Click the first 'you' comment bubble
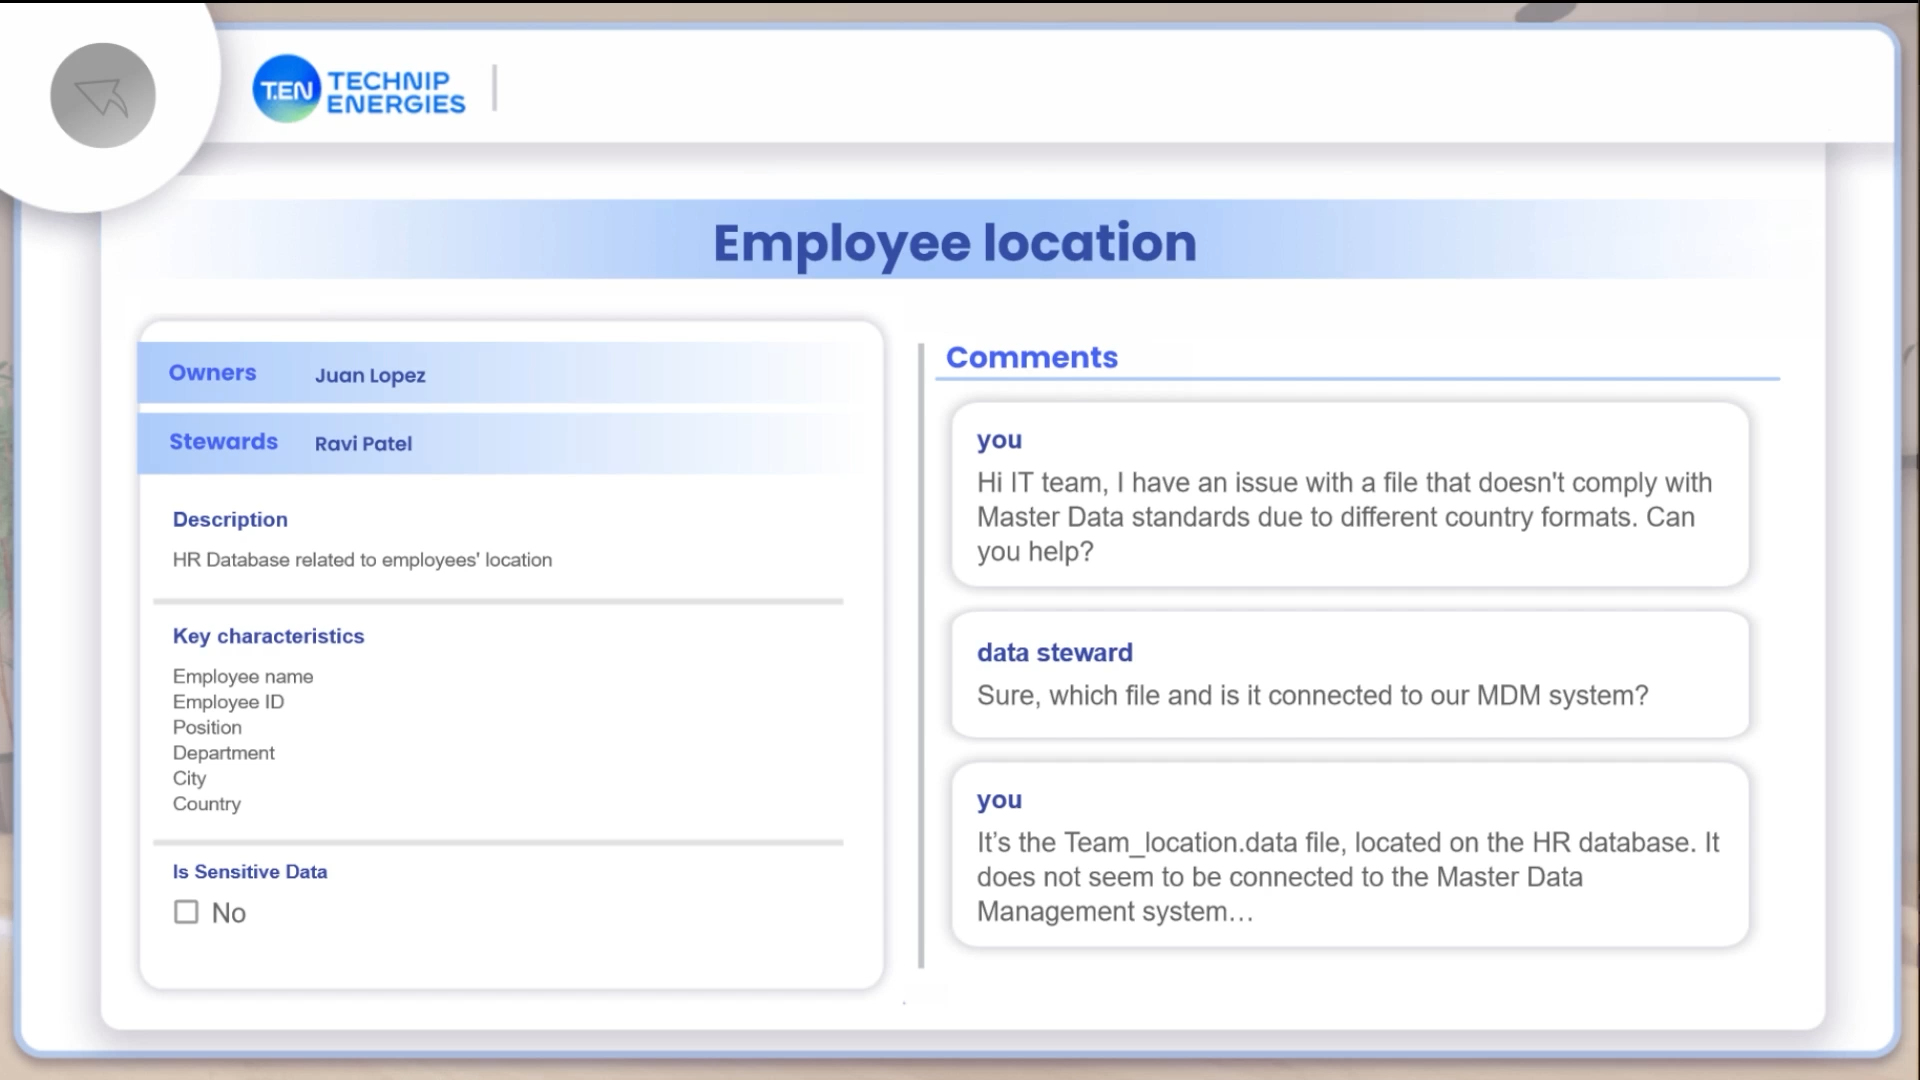The height and width of the screenshot is (1080, 1920). 1349,495
